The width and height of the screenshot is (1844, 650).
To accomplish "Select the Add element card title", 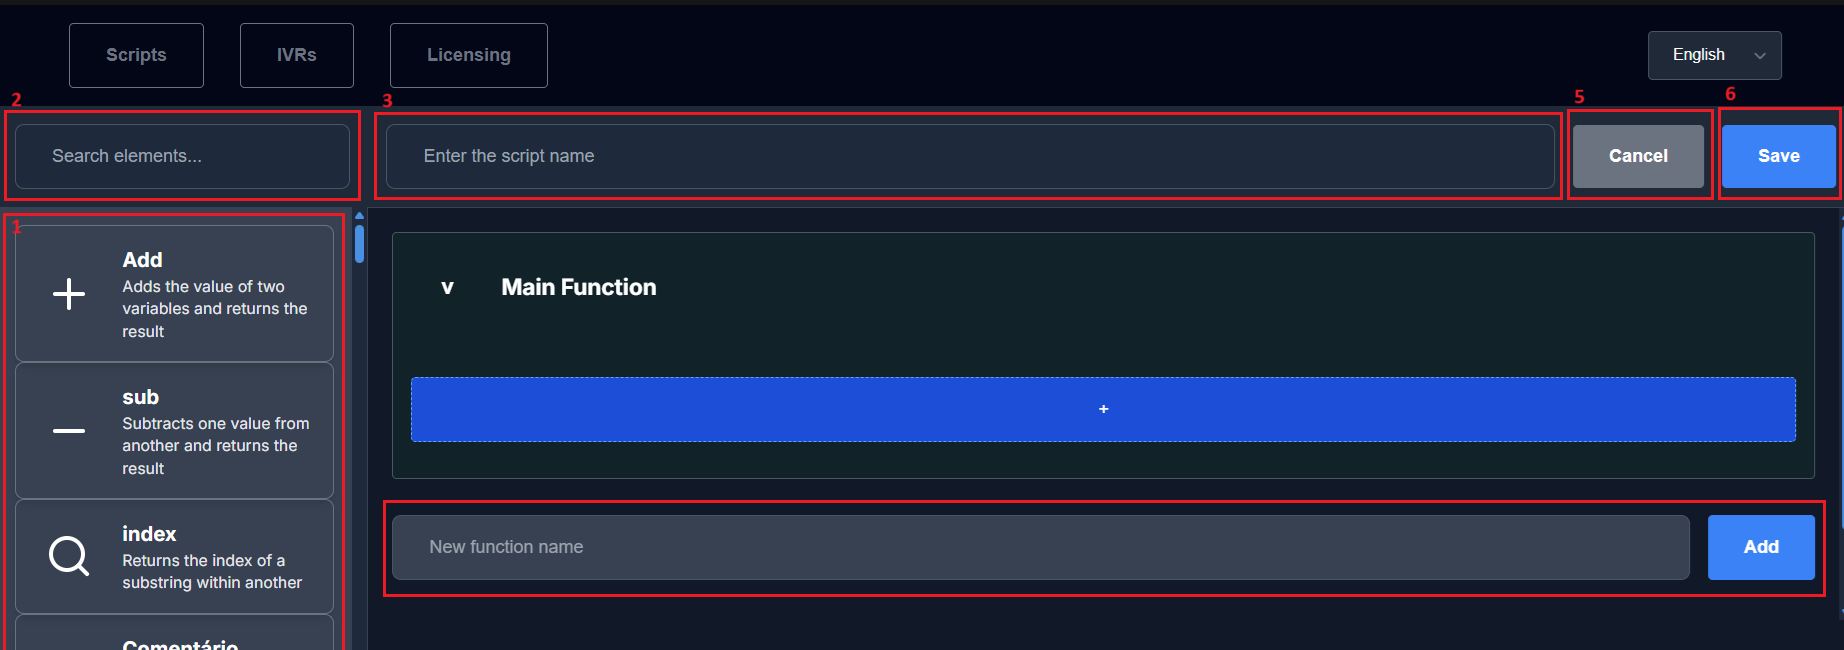I will pos(142,260).
